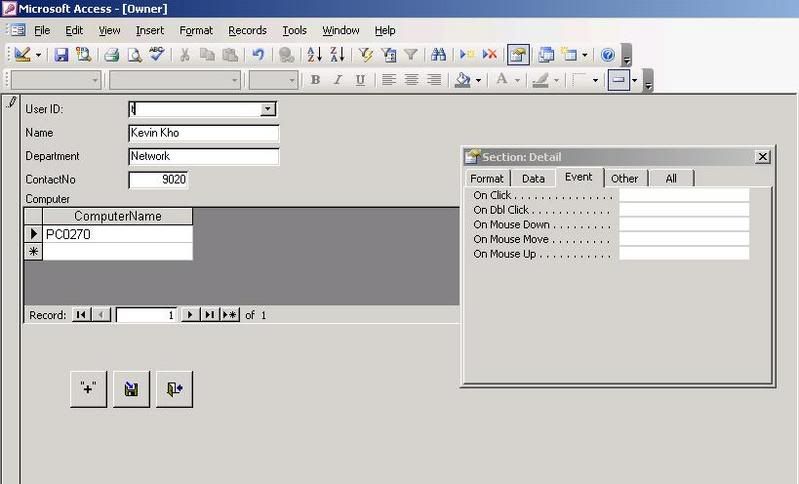Open the Special Effect dropdown arrow

[634, 80]
